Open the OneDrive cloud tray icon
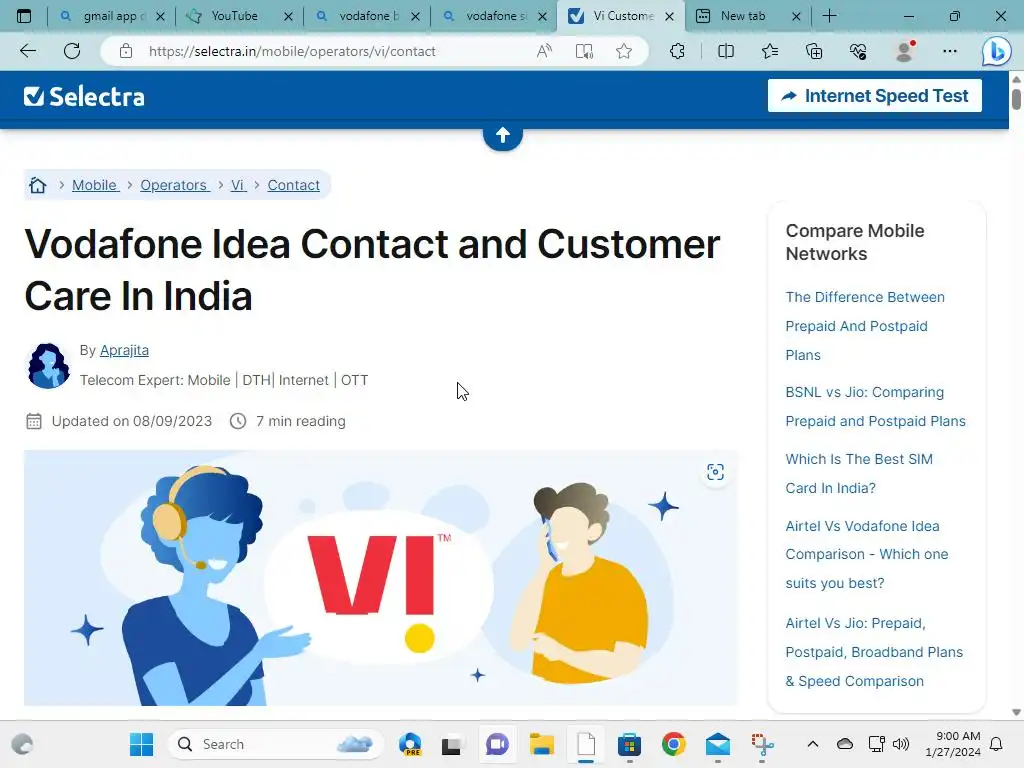Viewport: 1024px width, 768px height. (x=845, y=744)
